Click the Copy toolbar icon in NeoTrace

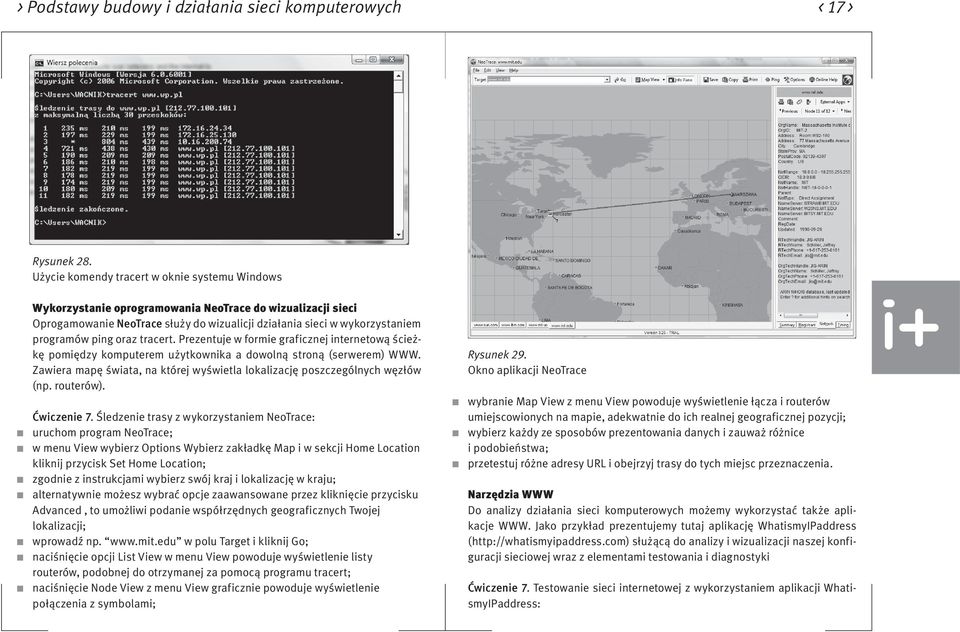pyautogui.click(x=730, y=80)
